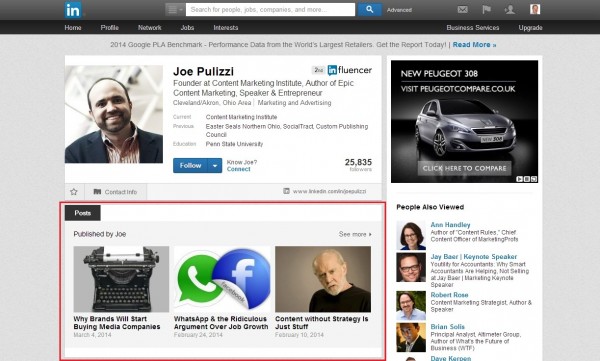The width and height of the screenshot is (600, 361).
Task: Click Content Marketing Institute current company
Action: pyautogui.click(x=241, y=117)
